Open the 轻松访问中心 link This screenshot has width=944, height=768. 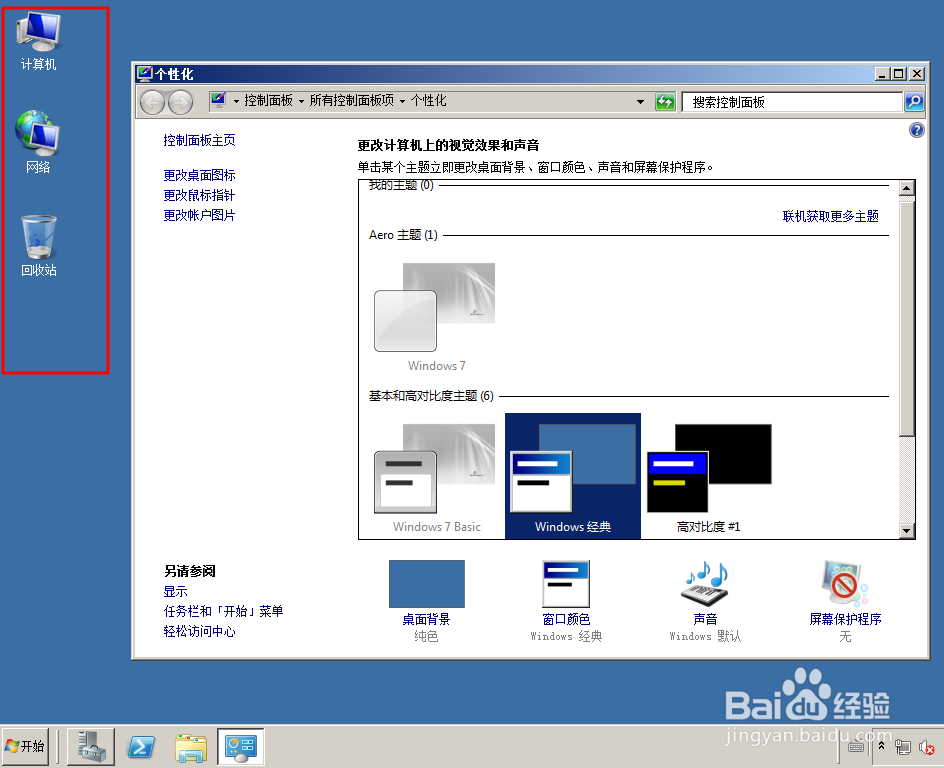click(199, 631)
